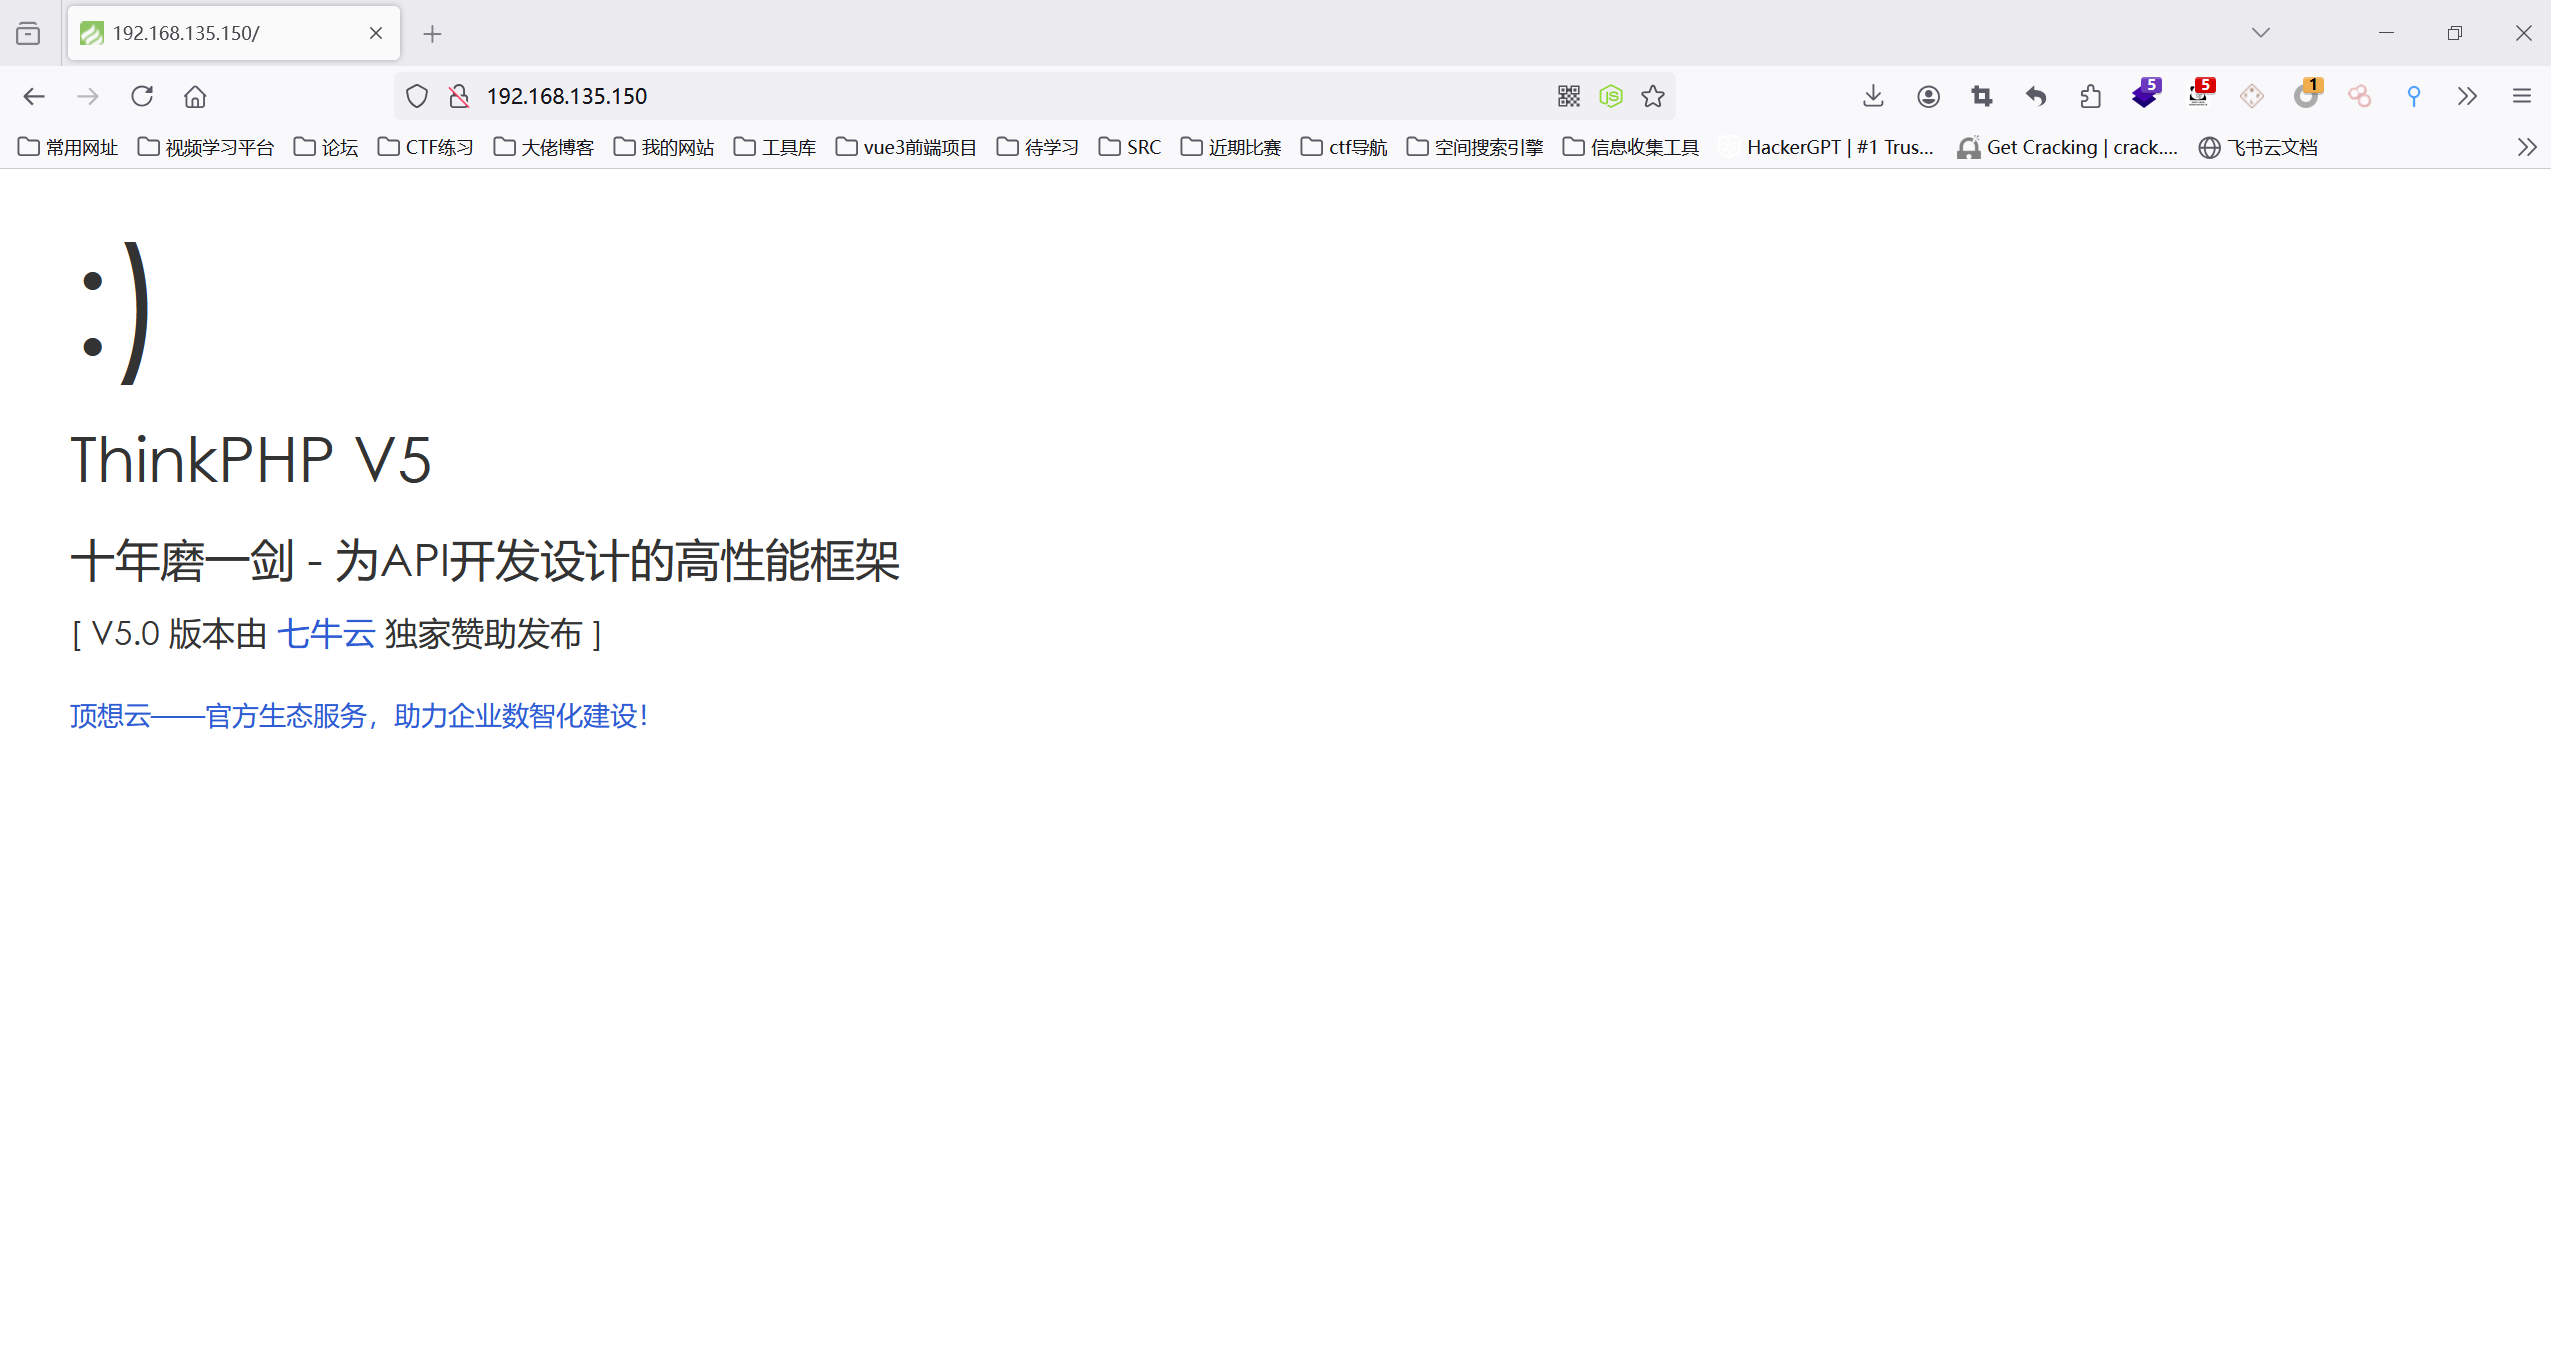
Task: Click the insecure connection padlock icon
Action: (459, 96)
